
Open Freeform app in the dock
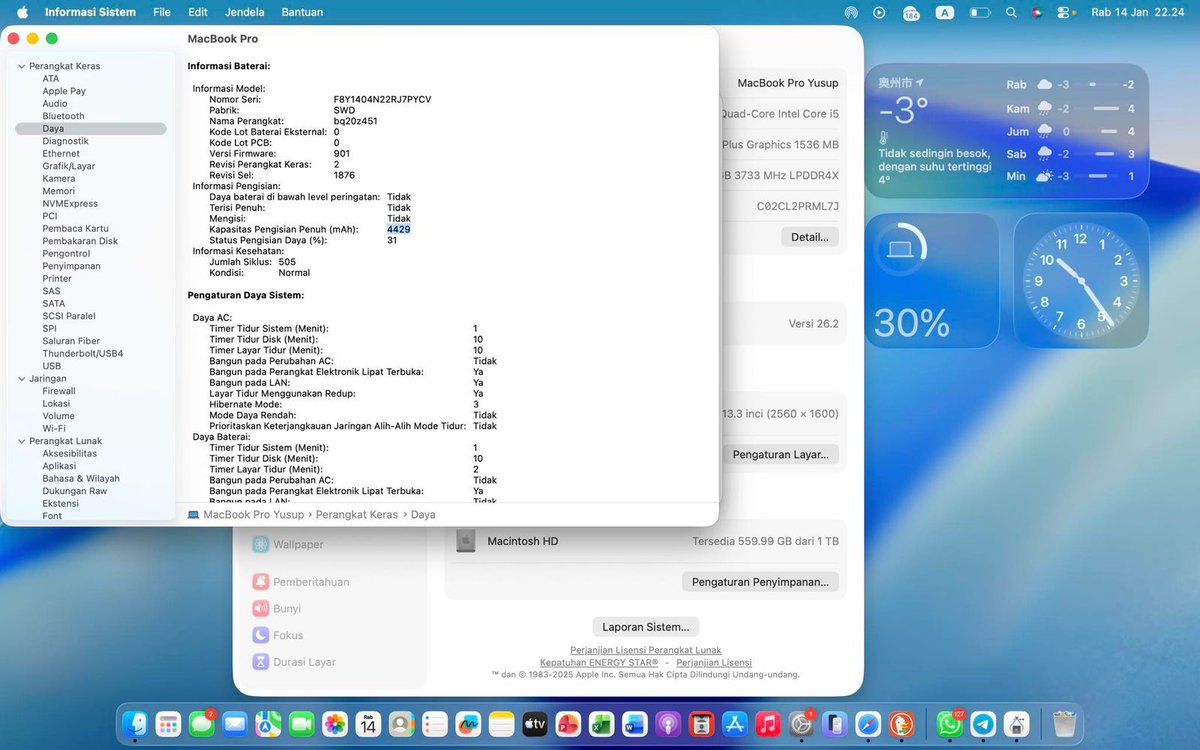click(468, 724)
